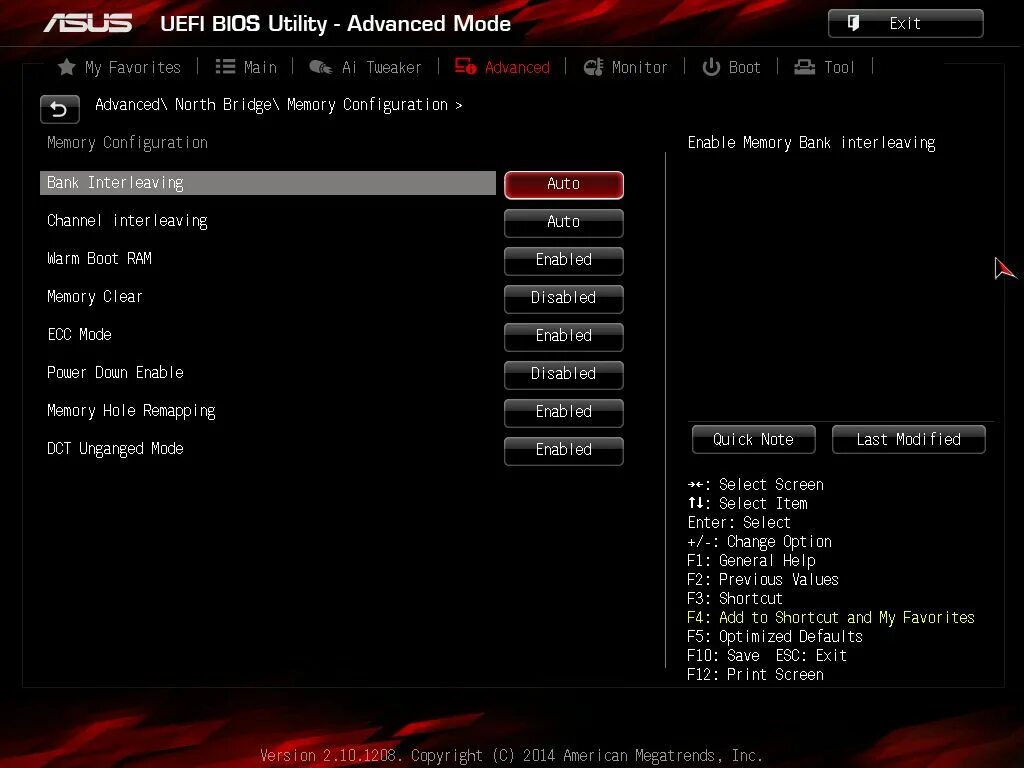Click the door icon in Exit button

[854, 23]
